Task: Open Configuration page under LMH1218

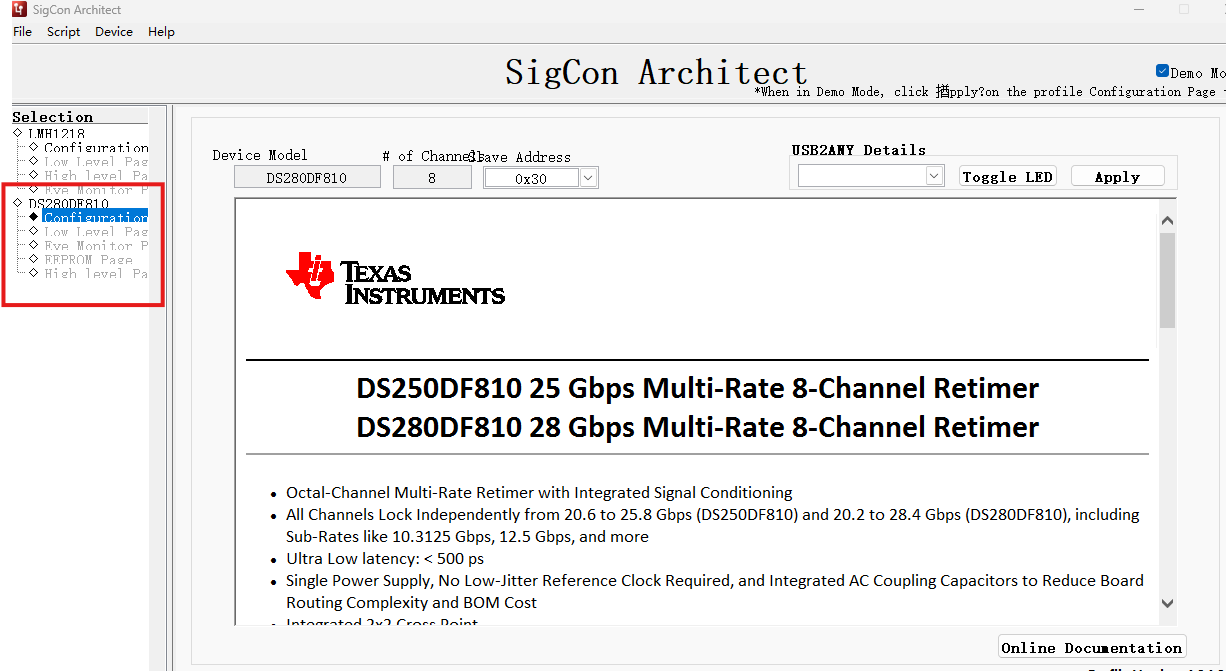Action: pos(96,147)
